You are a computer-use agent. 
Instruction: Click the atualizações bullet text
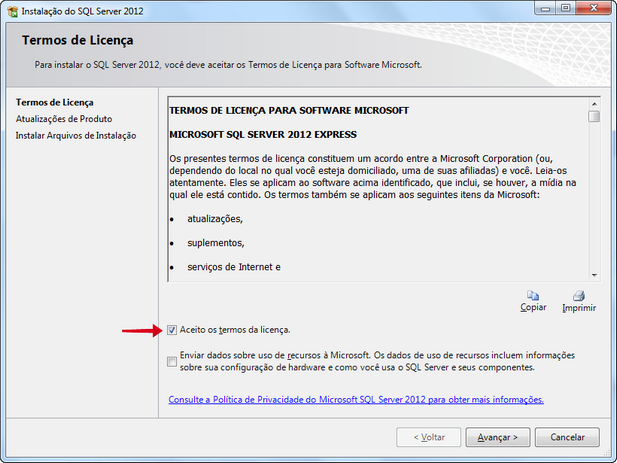215,219
